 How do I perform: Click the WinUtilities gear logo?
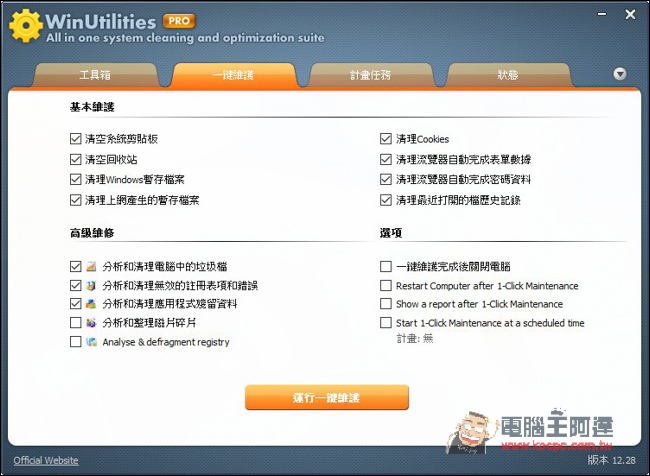coord(26,26)
